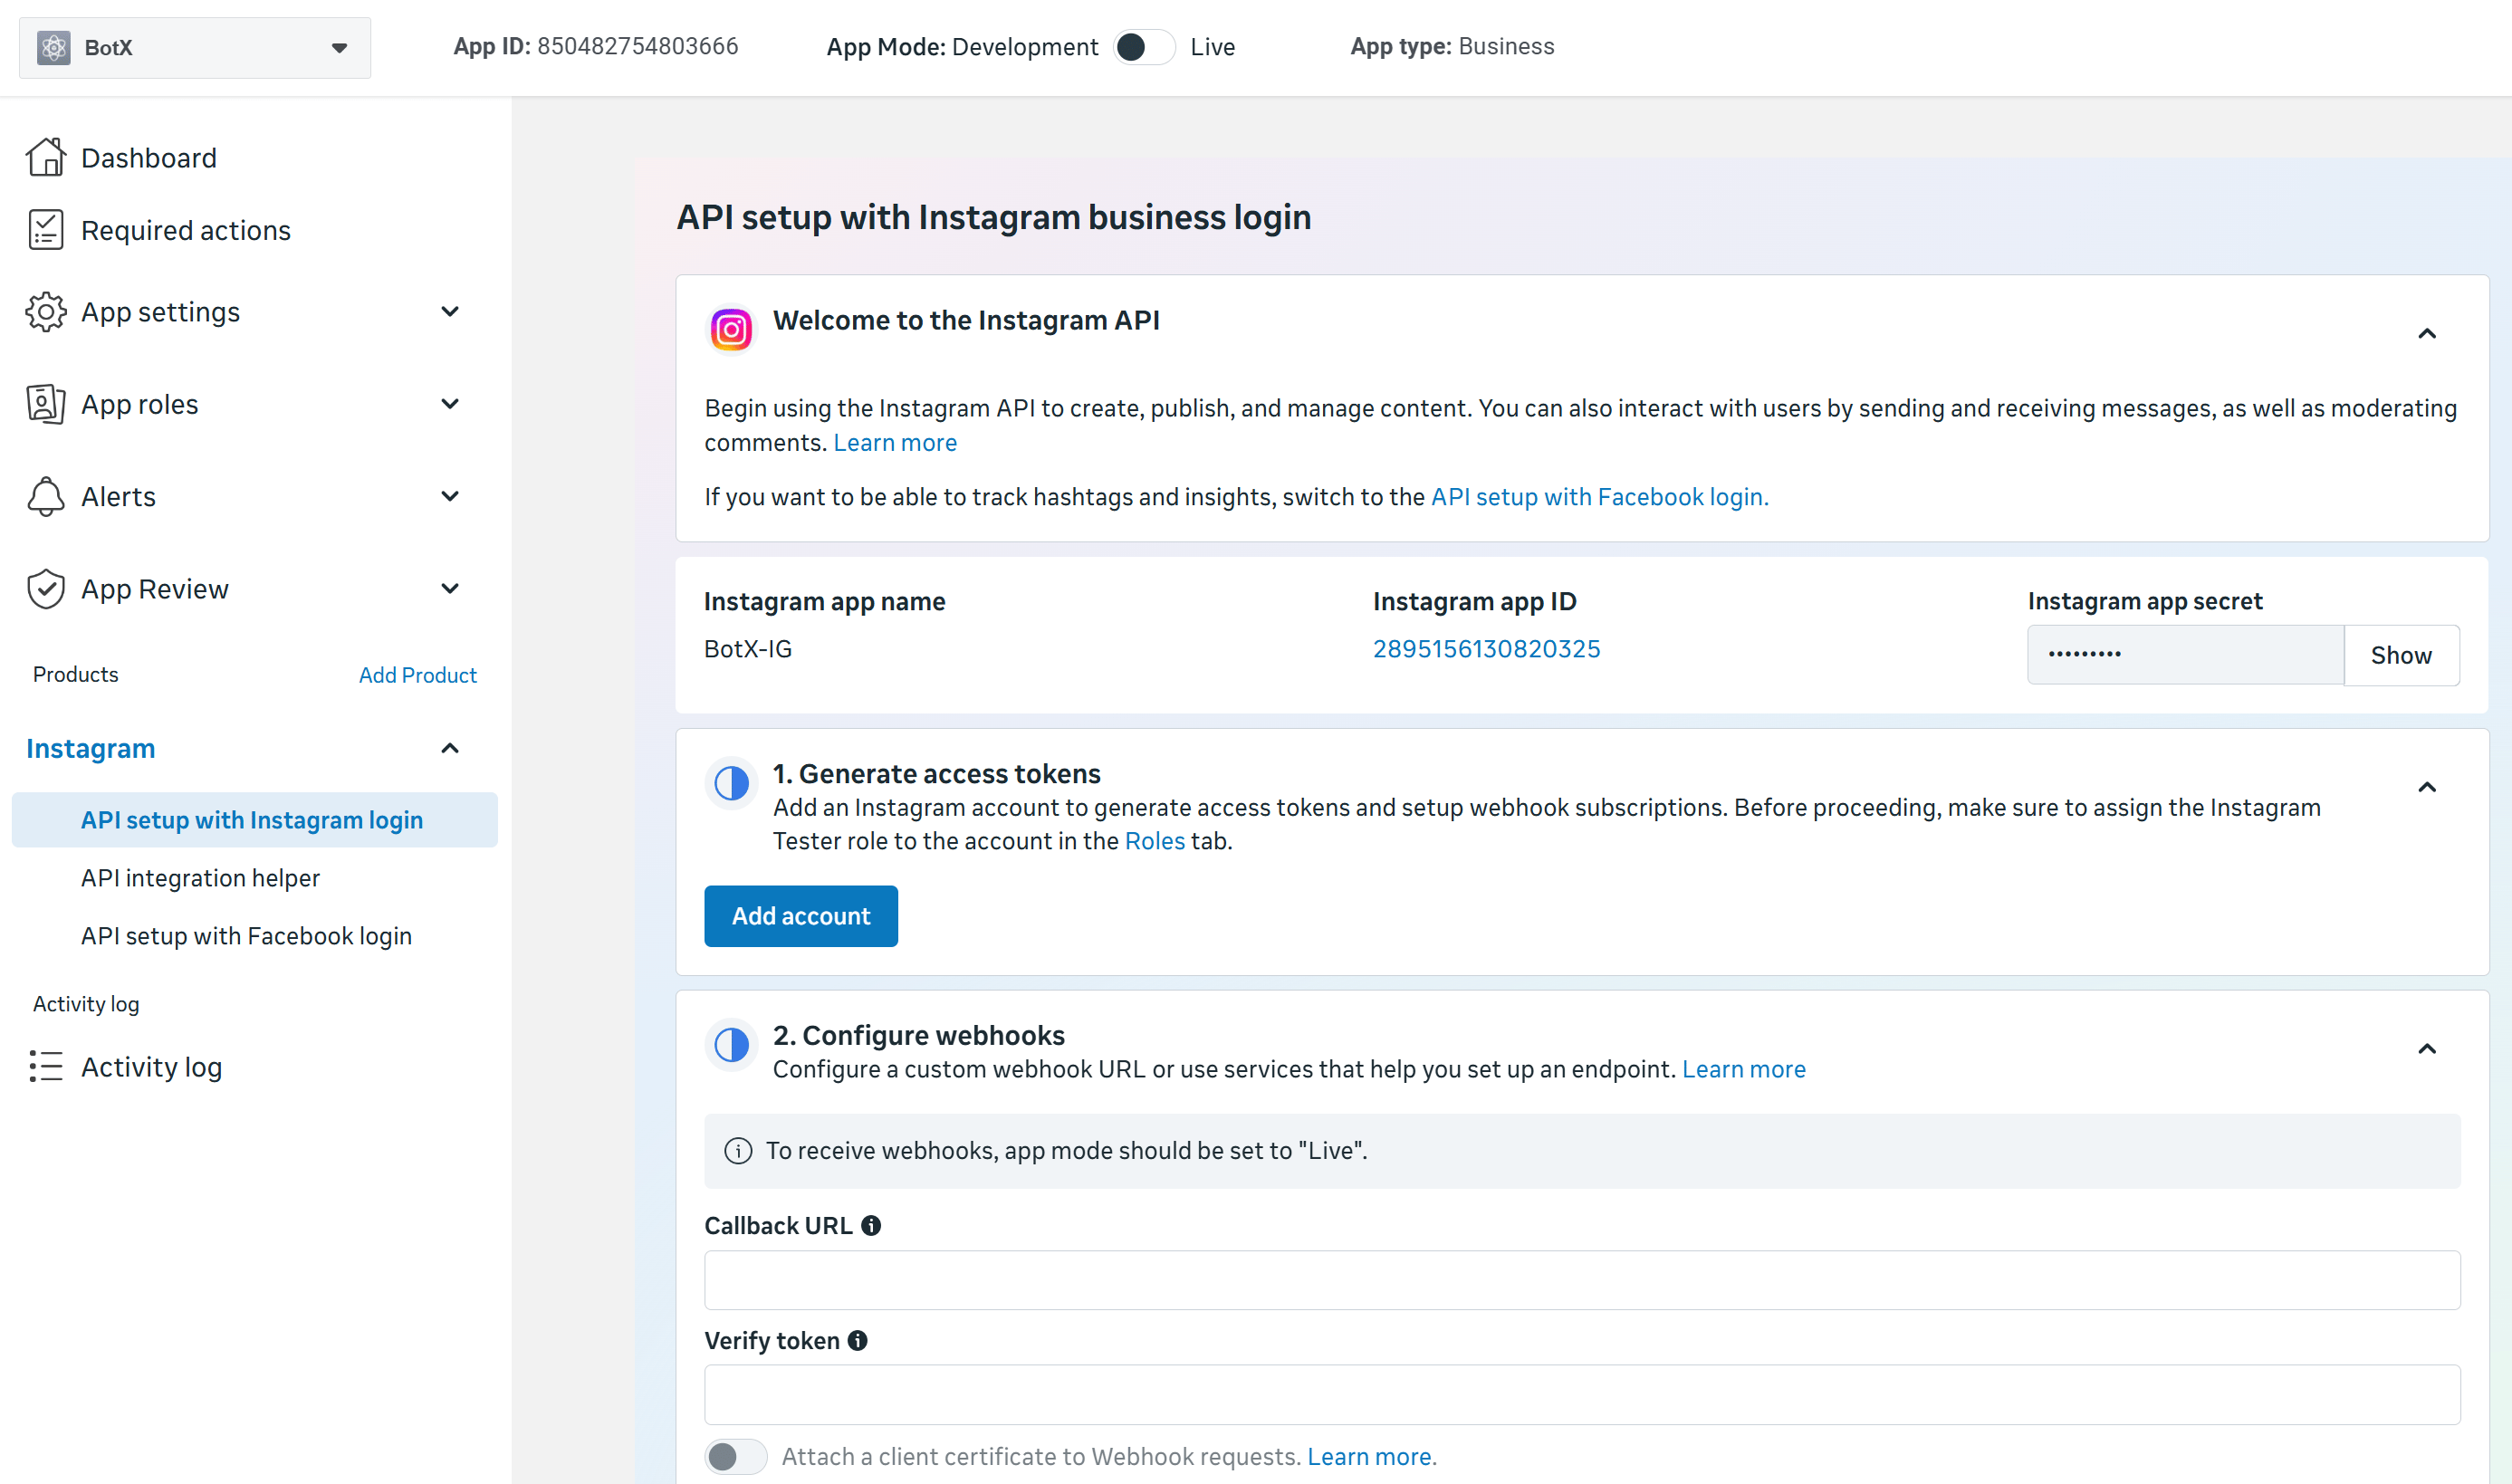Screen dimensions: 2512x1484
Task: Click Learn more about configuring webhooks
Action: (1743, 1069)
